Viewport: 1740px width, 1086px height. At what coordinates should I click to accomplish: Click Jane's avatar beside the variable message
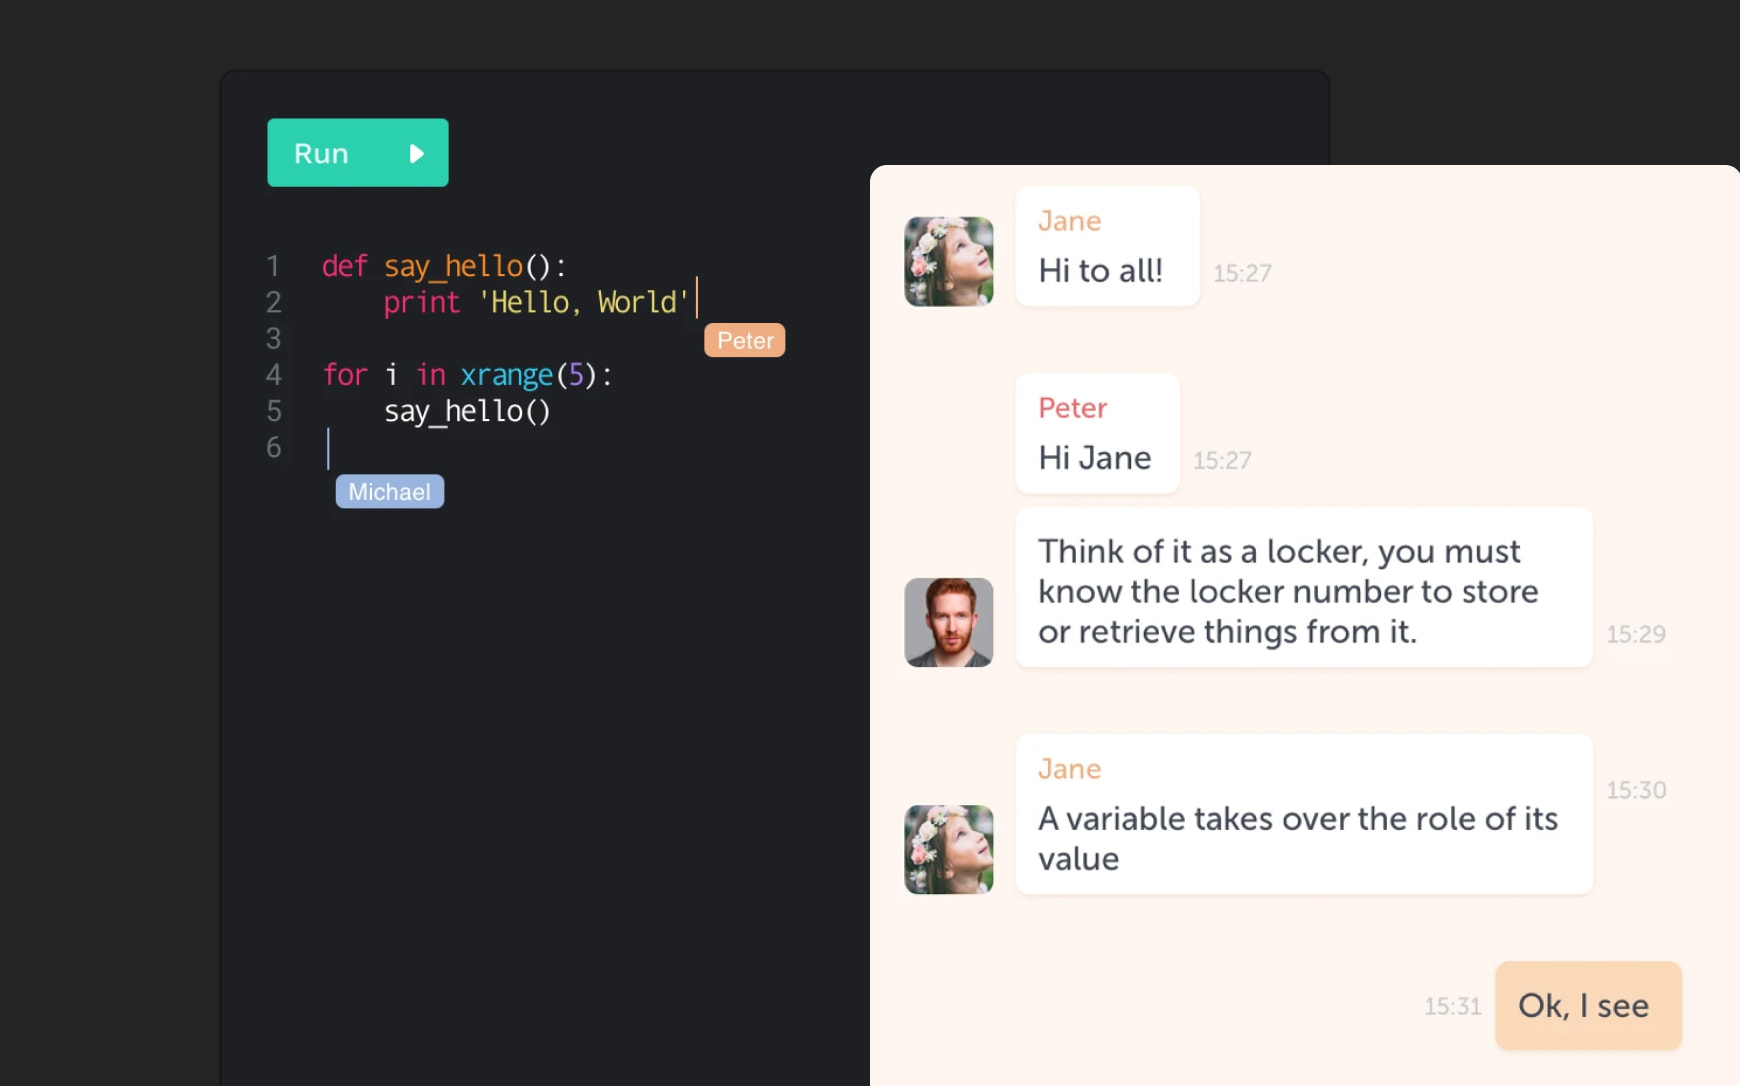click(x=948, y=849)
